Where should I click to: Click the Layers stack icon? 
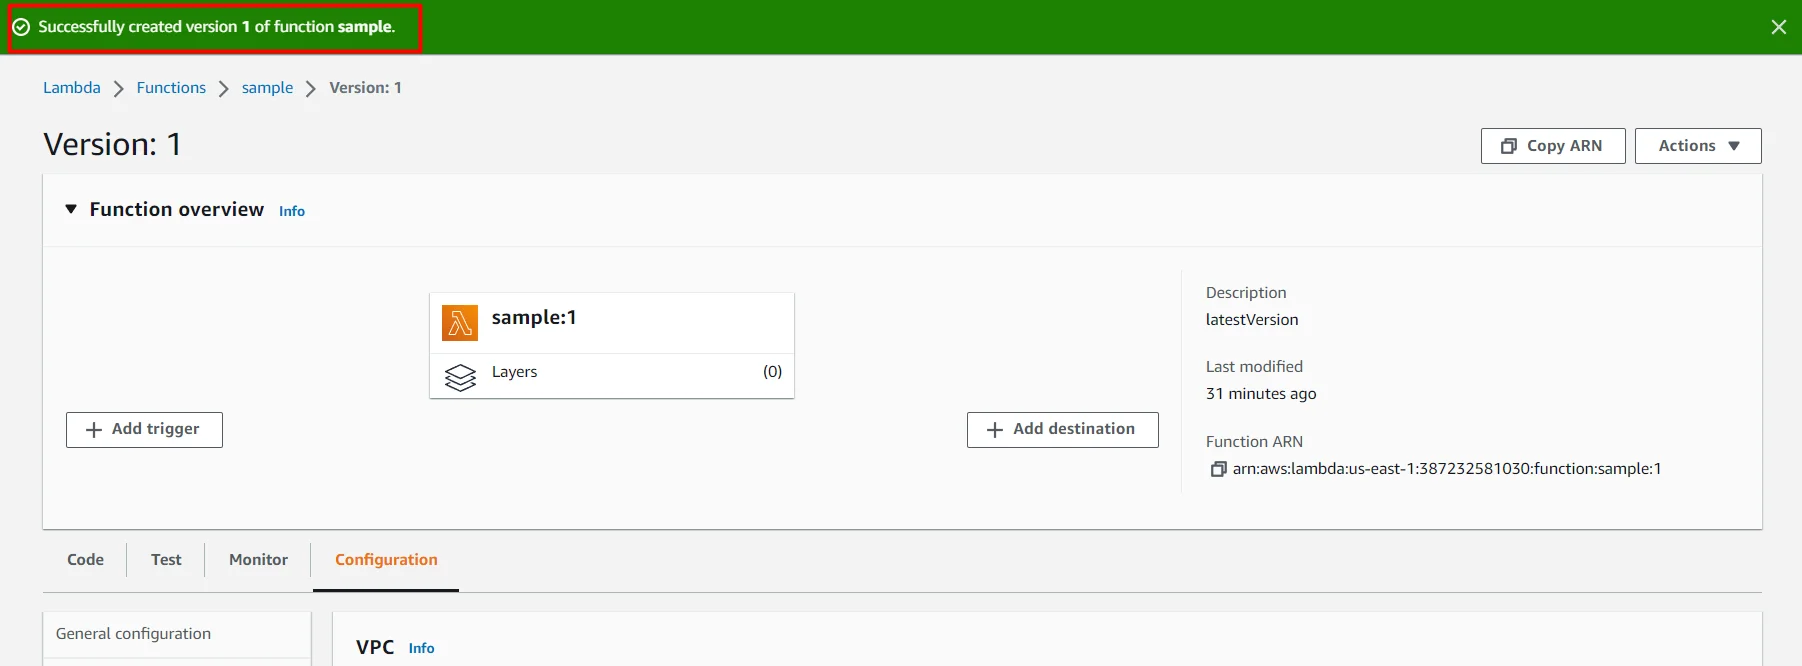coord(460,377)
